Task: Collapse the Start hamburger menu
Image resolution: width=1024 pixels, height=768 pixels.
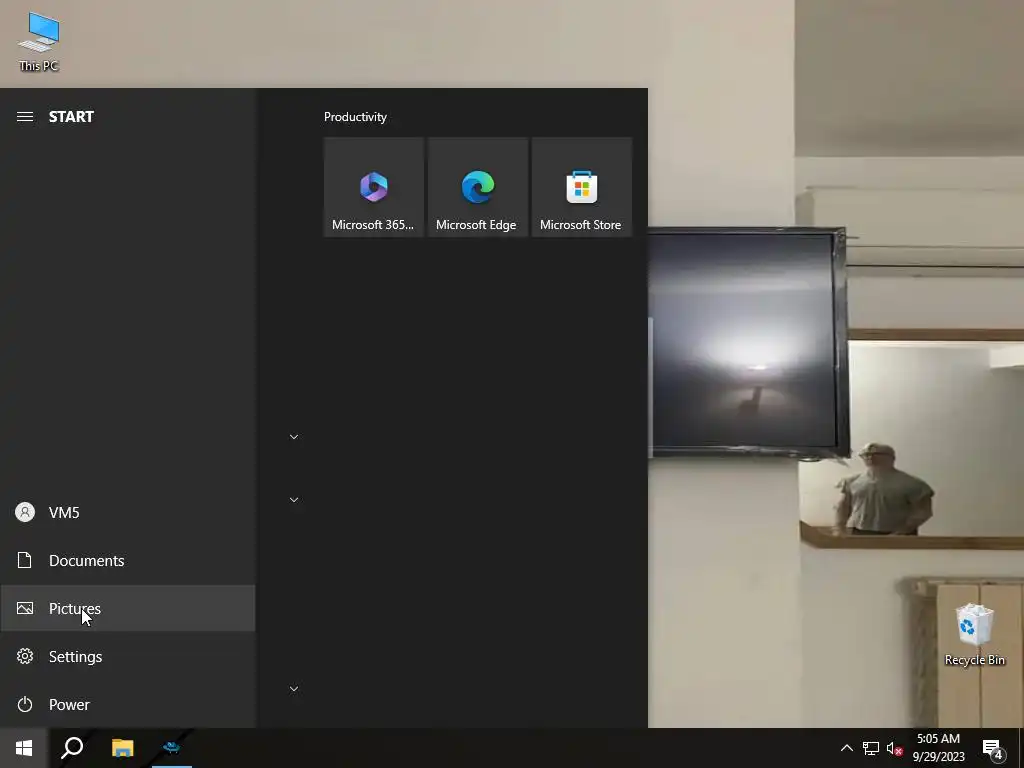Action: point(25,117)
